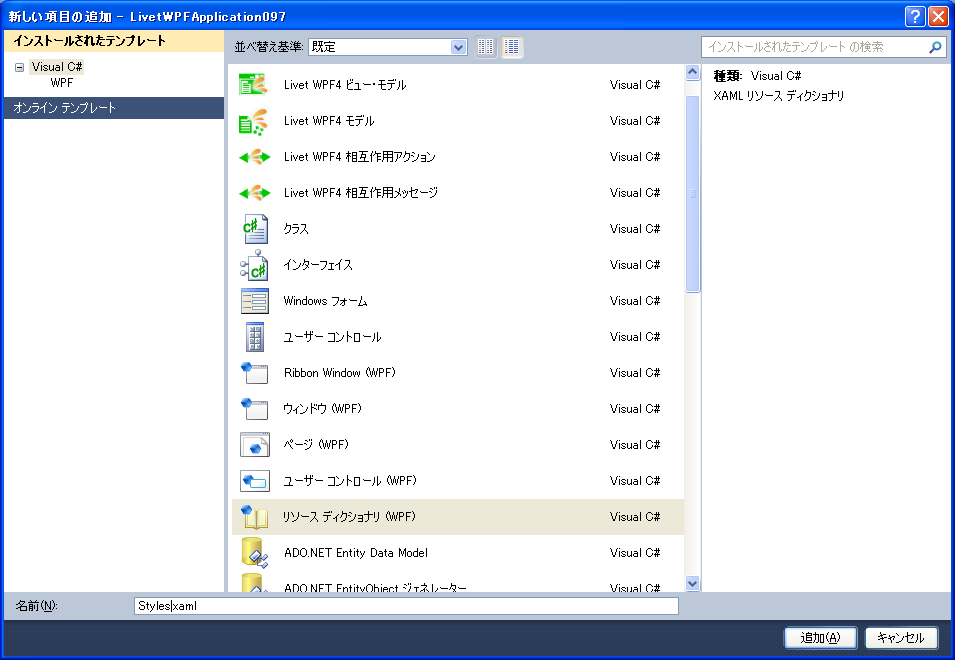Click the キャンセル button

901,637
